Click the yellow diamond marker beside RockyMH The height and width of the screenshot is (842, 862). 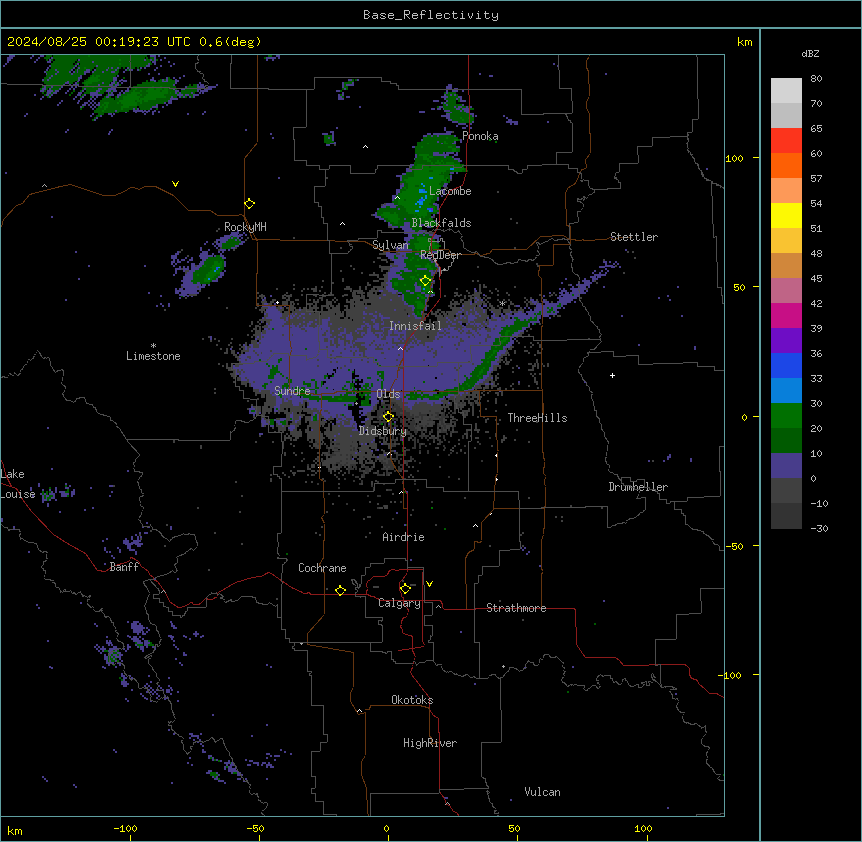coord(249,204)
